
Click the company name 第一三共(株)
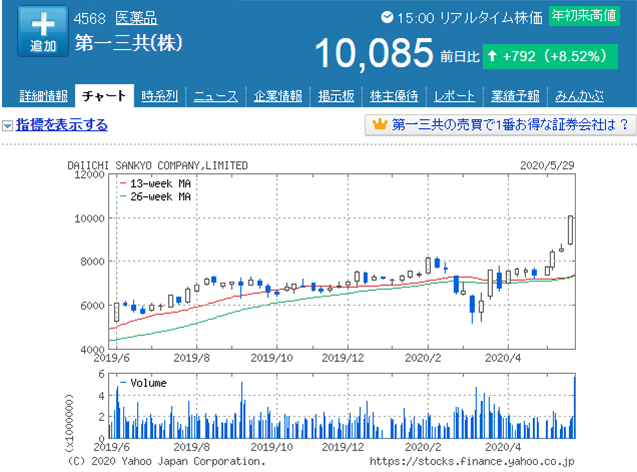tap(128, 43)
